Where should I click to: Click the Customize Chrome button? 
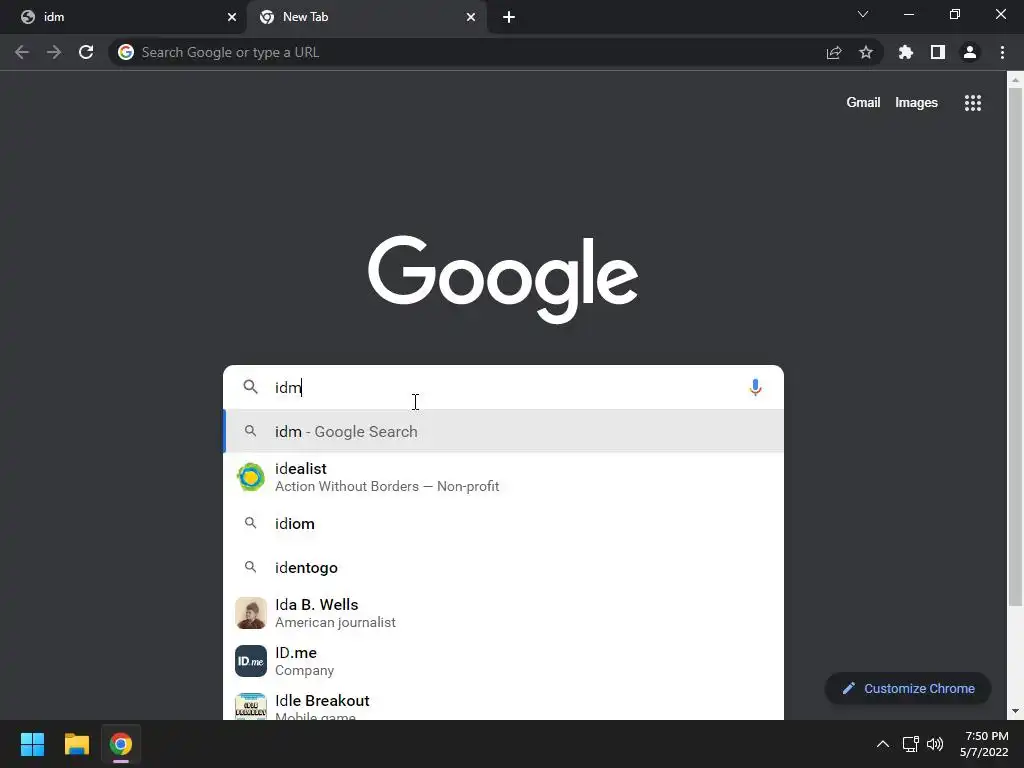tap(908, 688)
